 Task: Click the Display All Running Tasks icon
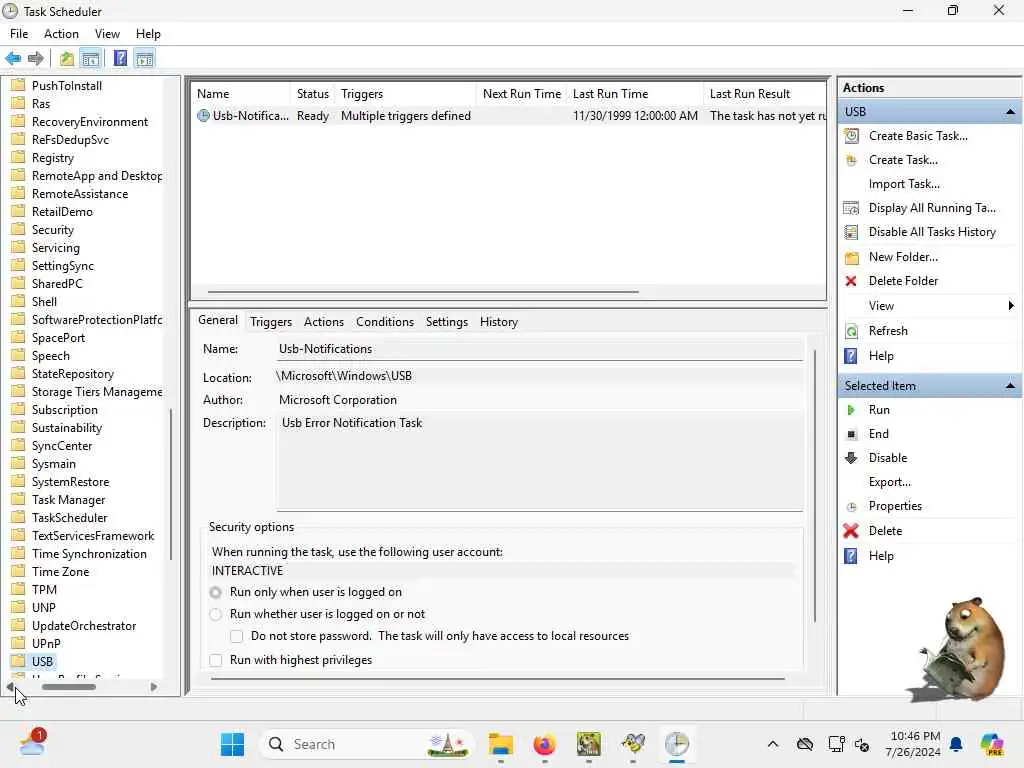pos(852,208)
